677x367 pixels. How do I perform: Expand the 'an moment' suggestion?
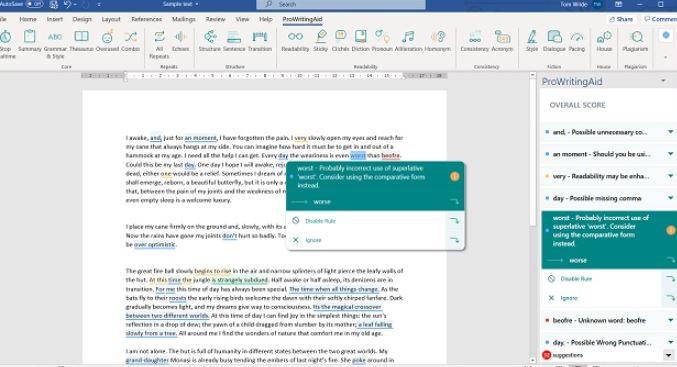click(x=671, y=154)
